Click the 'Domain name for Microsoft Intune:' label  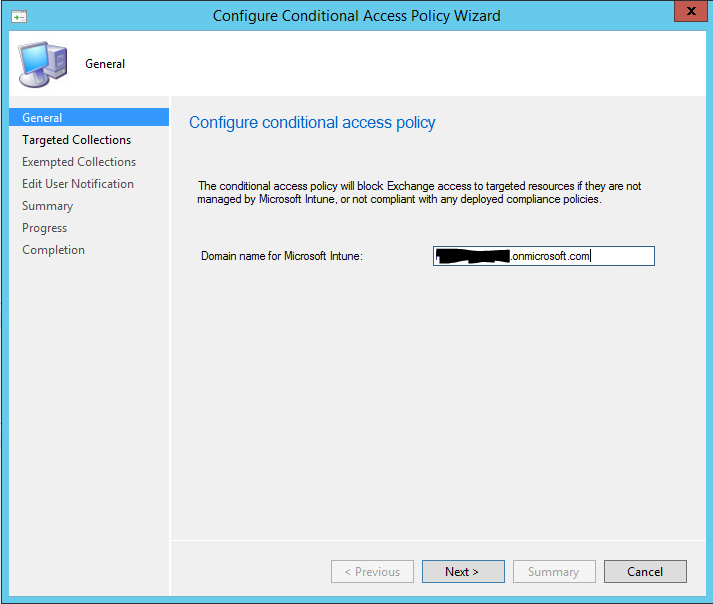(282, 256)
